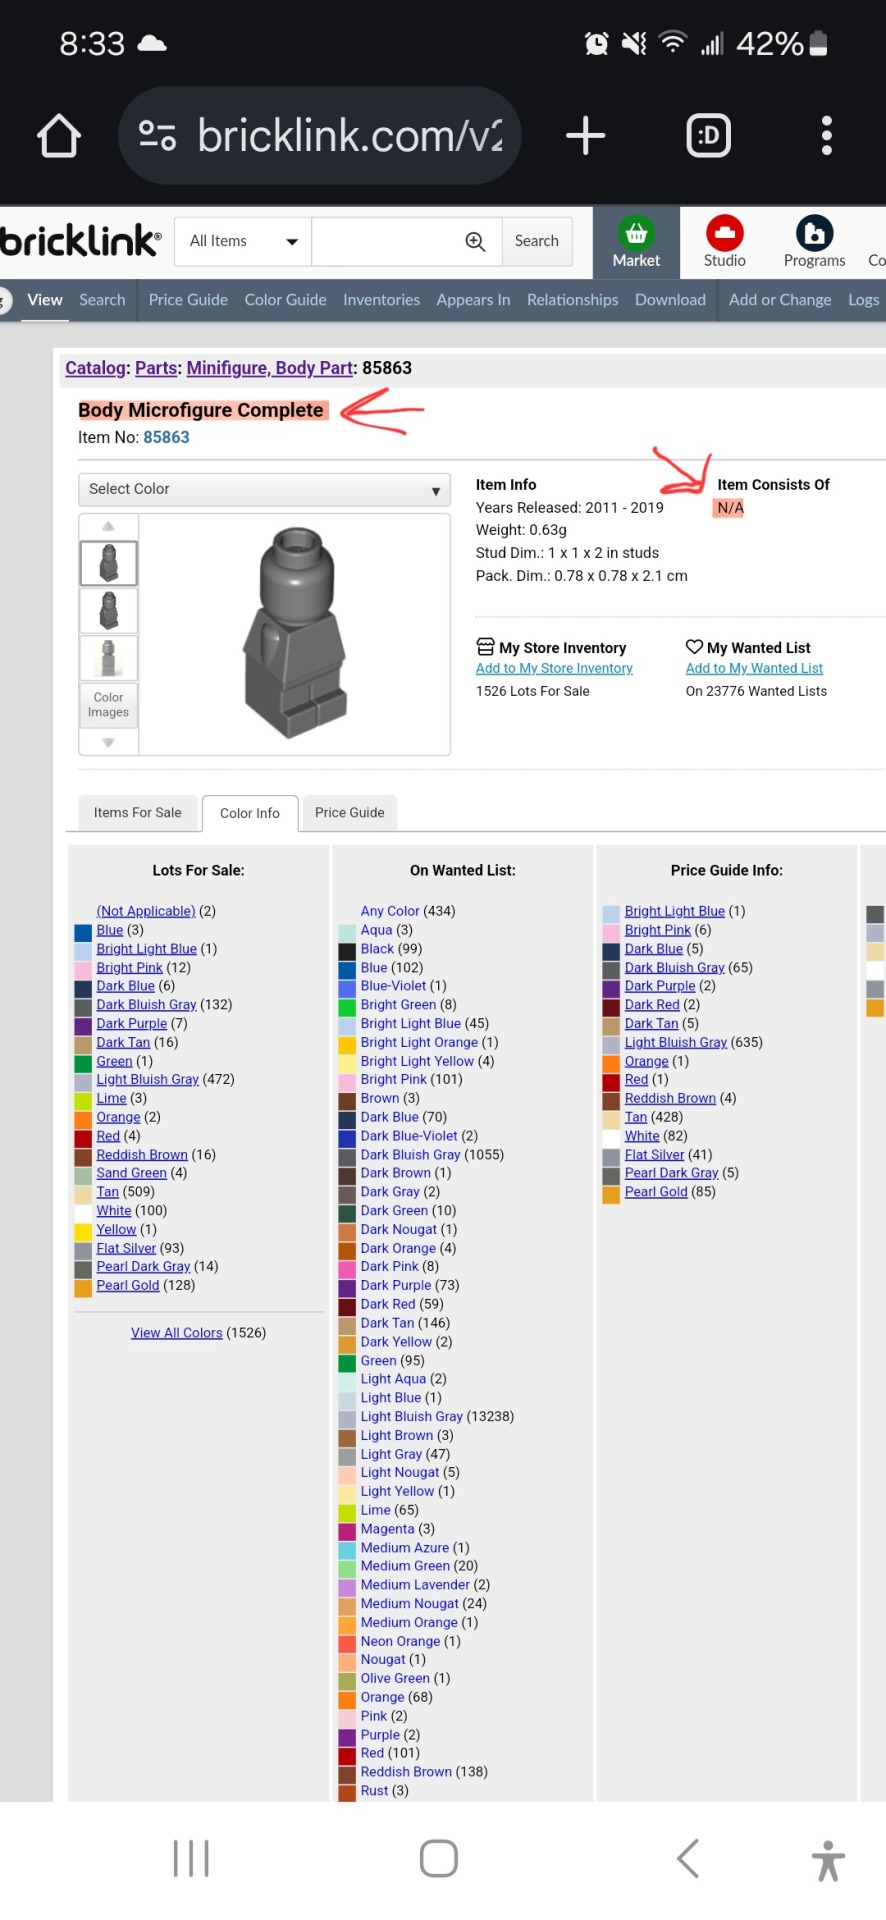The image size is (886, 1920).
Task: Click the BrickLink logo
Action: pos(80,241)
